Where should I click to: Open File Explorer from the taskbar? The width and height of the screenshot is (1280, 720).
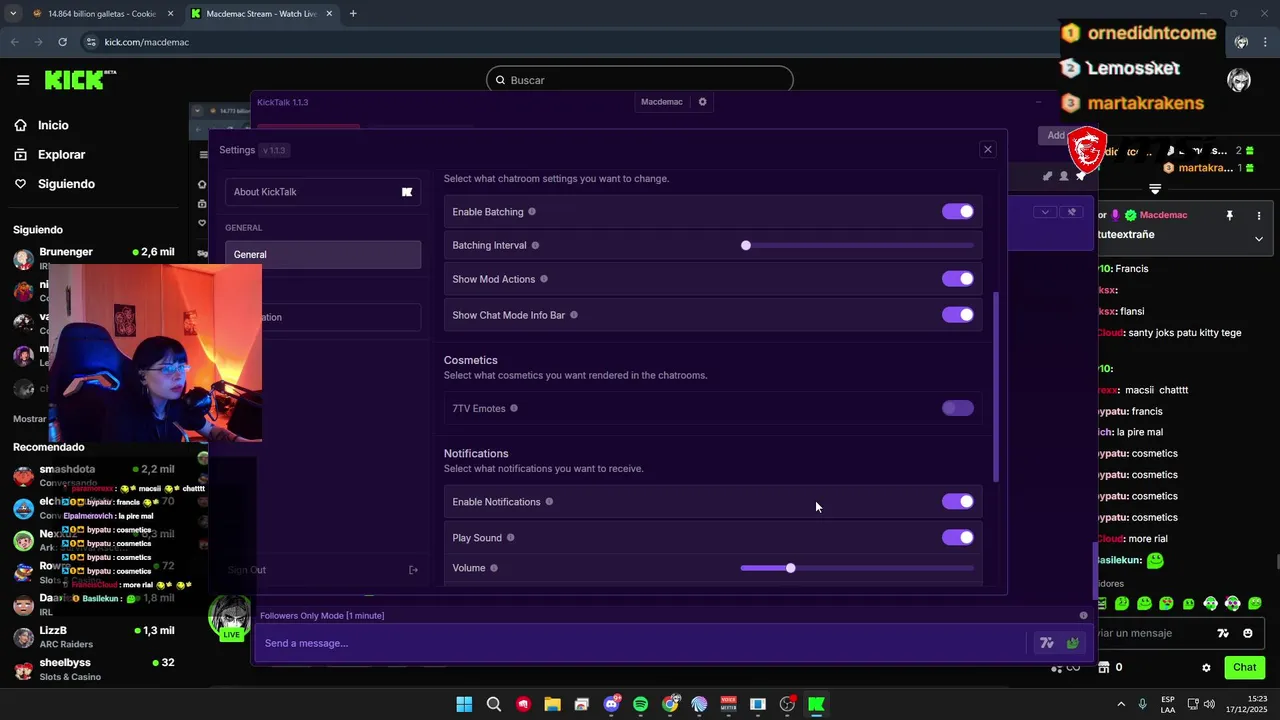point(552,704)
